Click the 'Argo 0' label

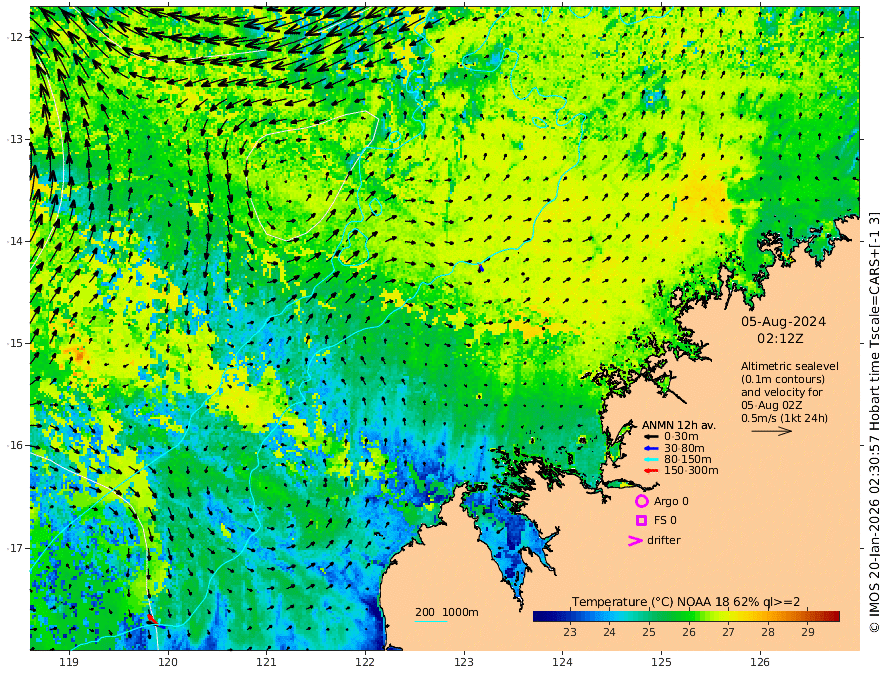pyautogui.click(x=671, y=502)
